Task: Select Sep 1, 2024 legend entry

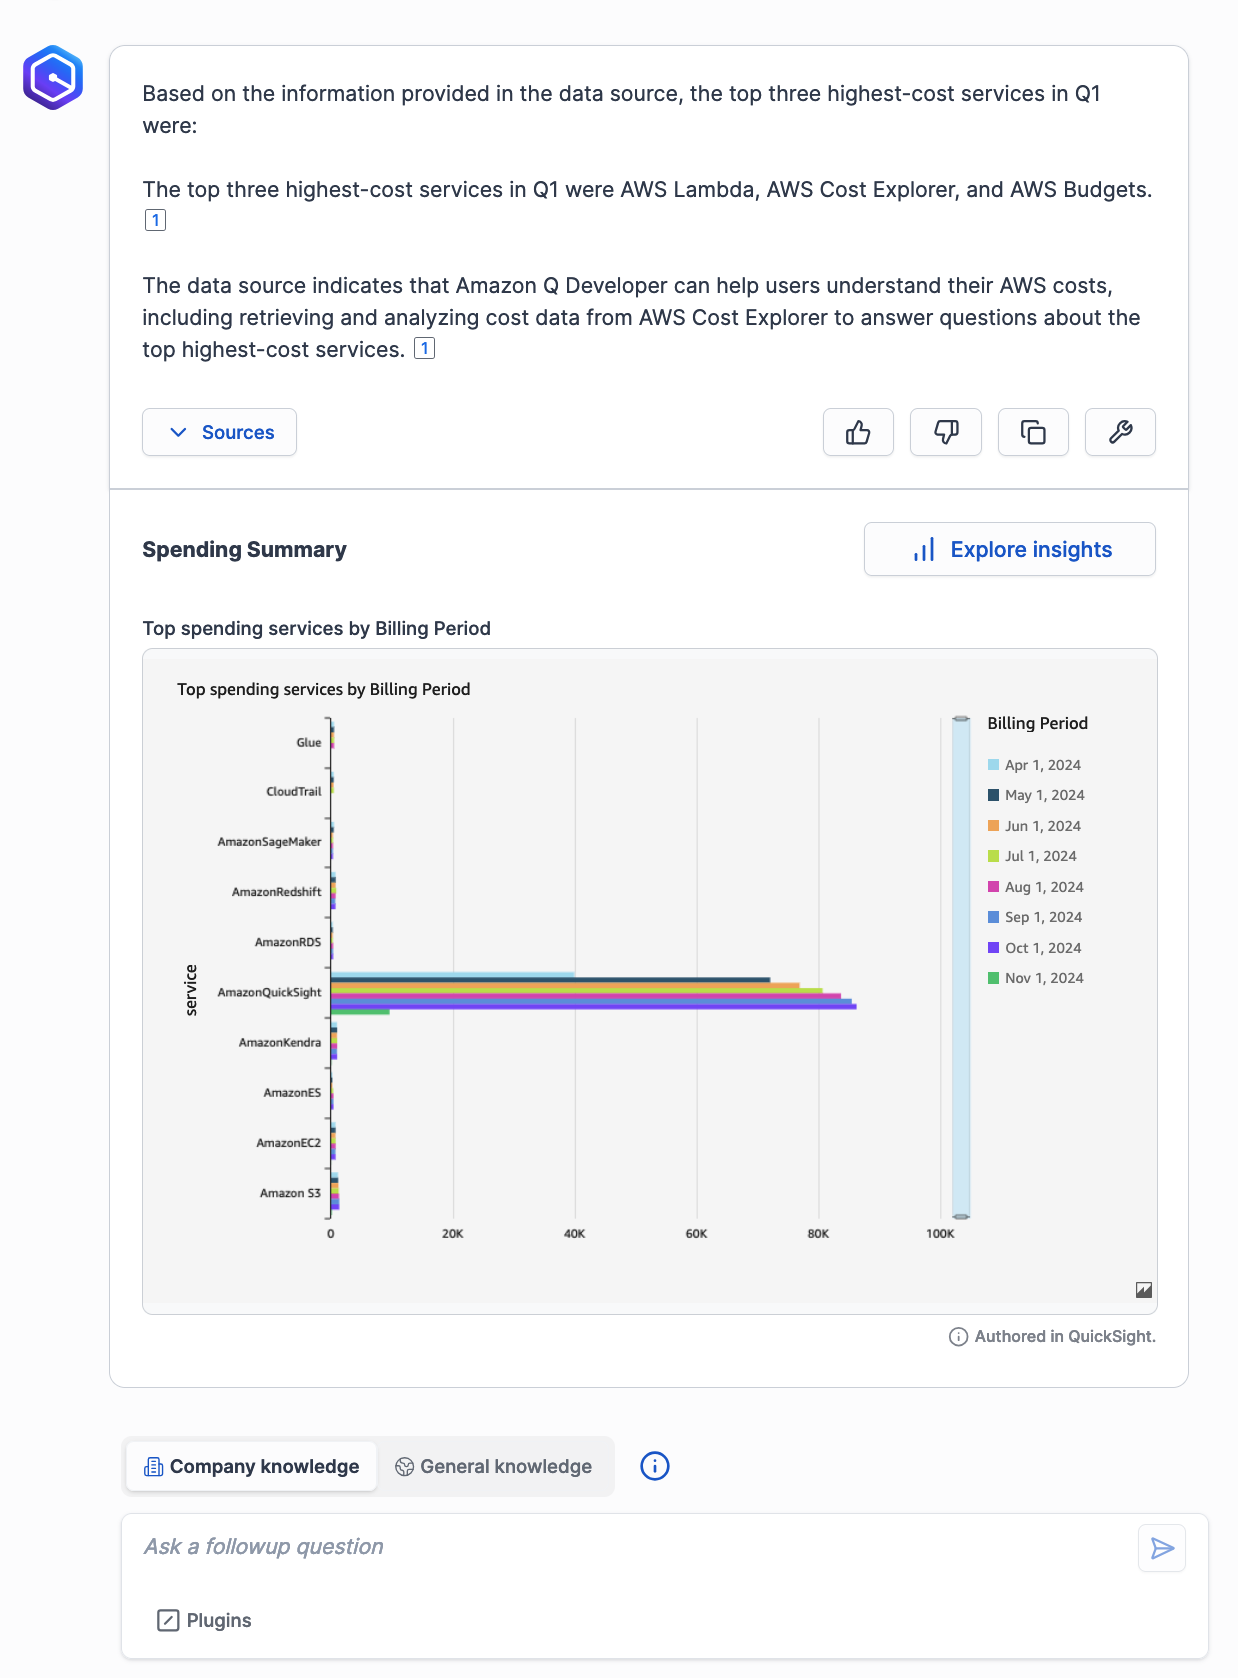Action: [1035, 917]
